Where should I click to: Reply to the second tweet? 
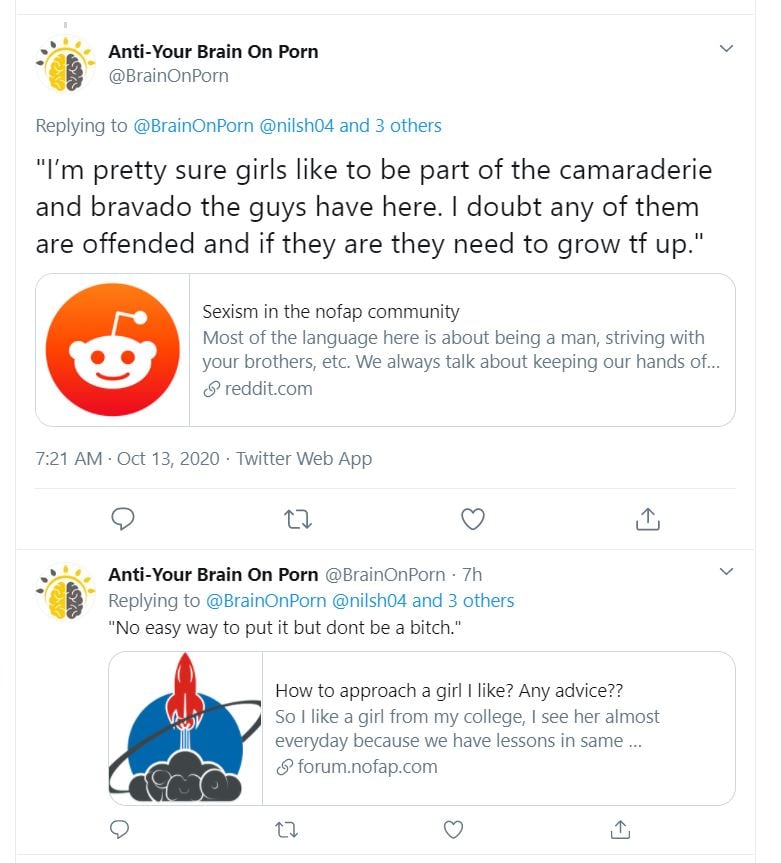point(119,829)
